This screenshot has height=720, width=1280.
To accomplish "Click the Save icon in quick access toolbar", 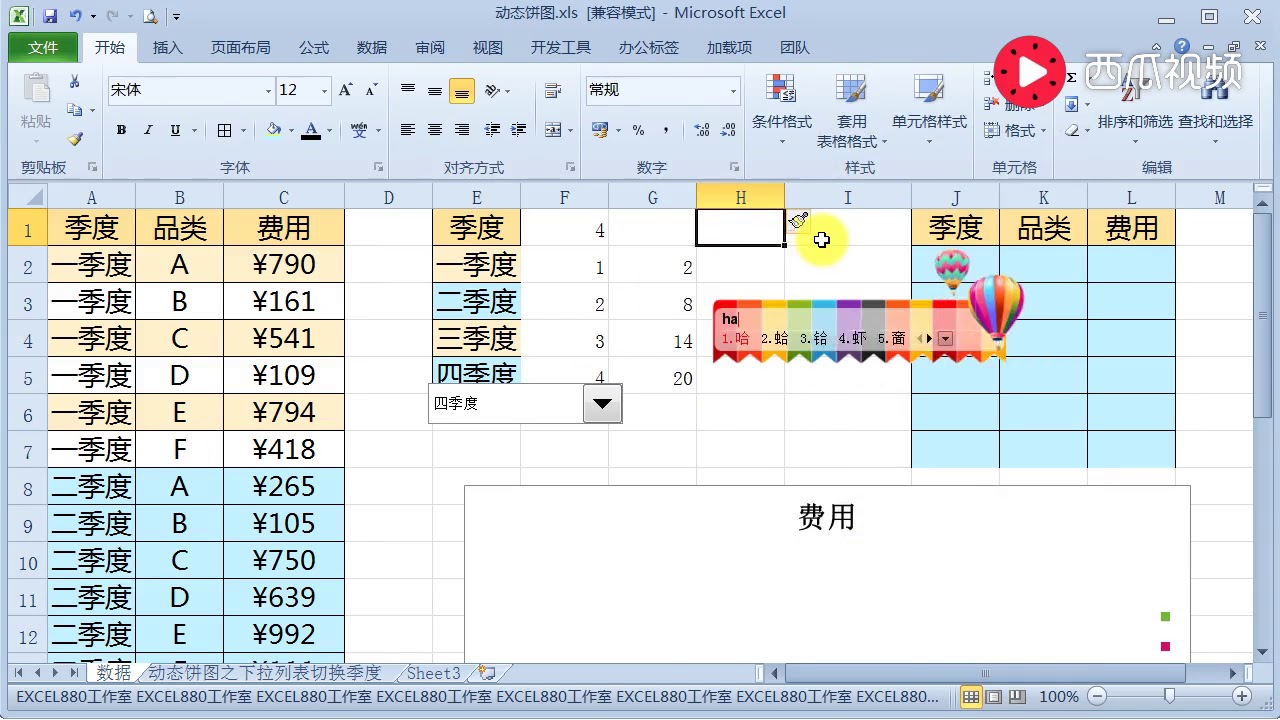I will (x=50, y=15).
